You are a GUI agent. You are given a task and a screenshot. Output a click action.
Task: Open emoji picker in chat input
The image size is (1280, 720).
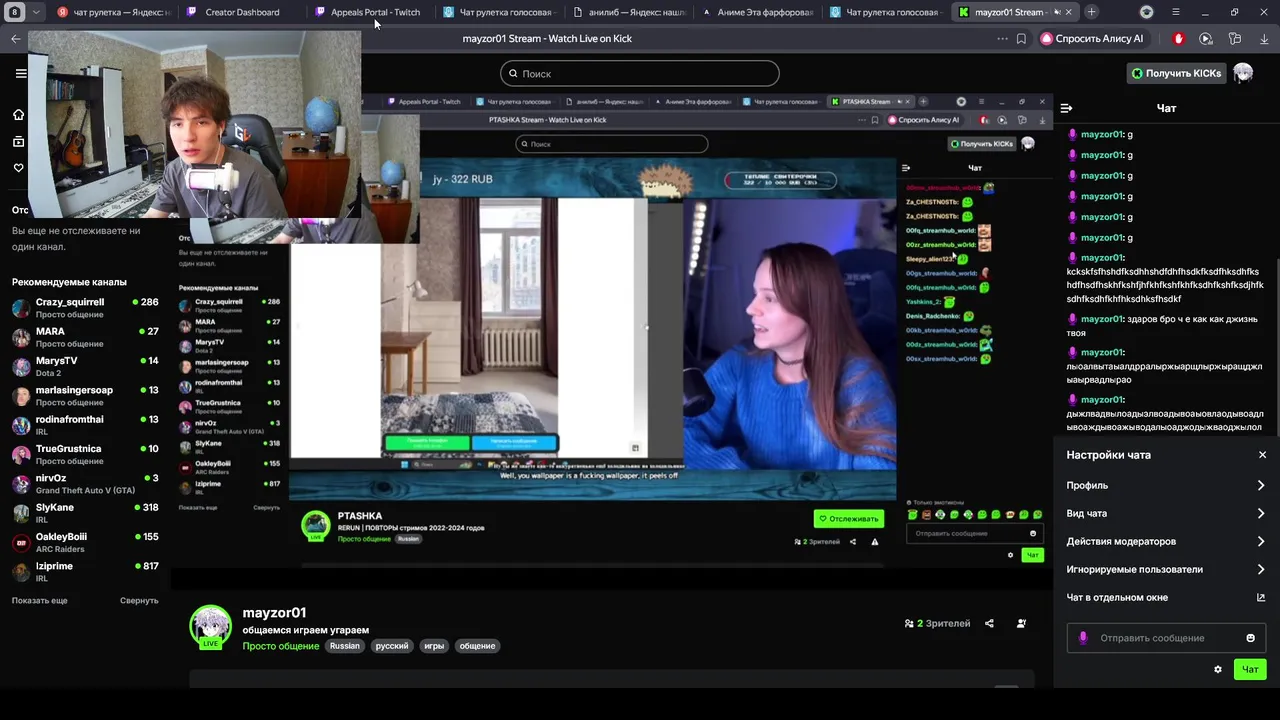(x=1250, y=638)
